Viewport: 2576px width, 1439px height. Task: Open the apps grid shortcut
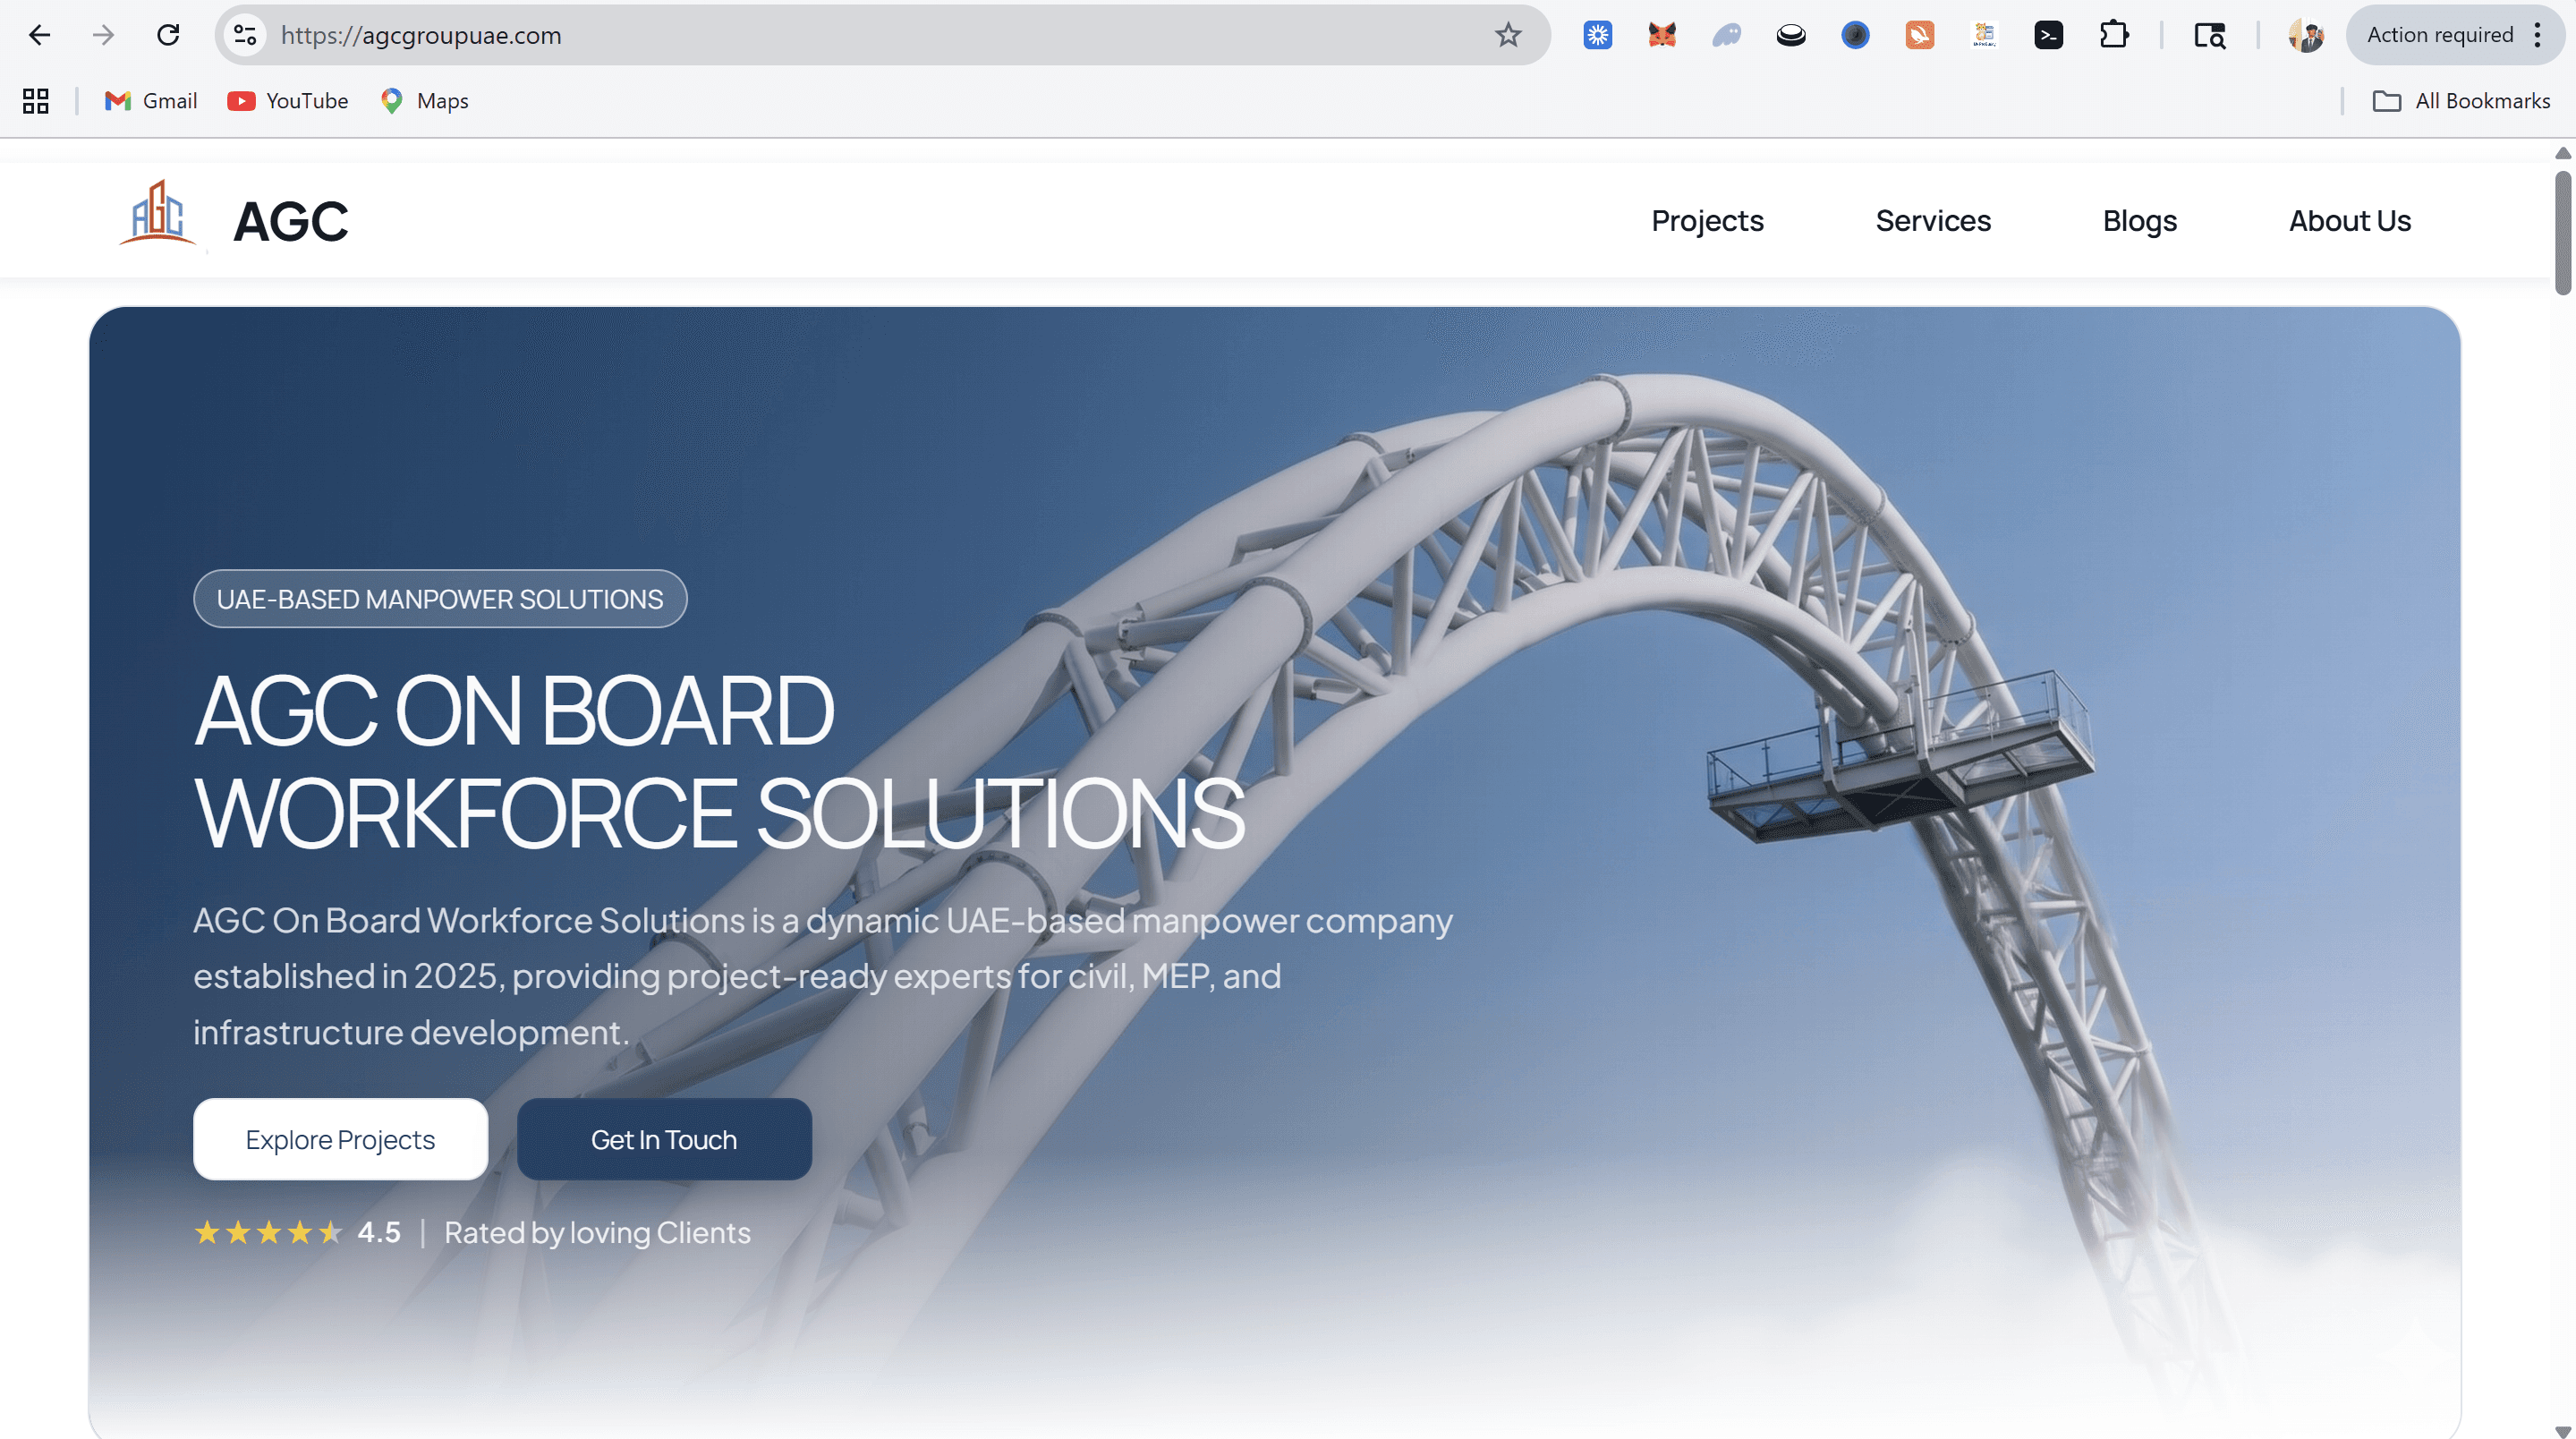(x=36, y=101)
